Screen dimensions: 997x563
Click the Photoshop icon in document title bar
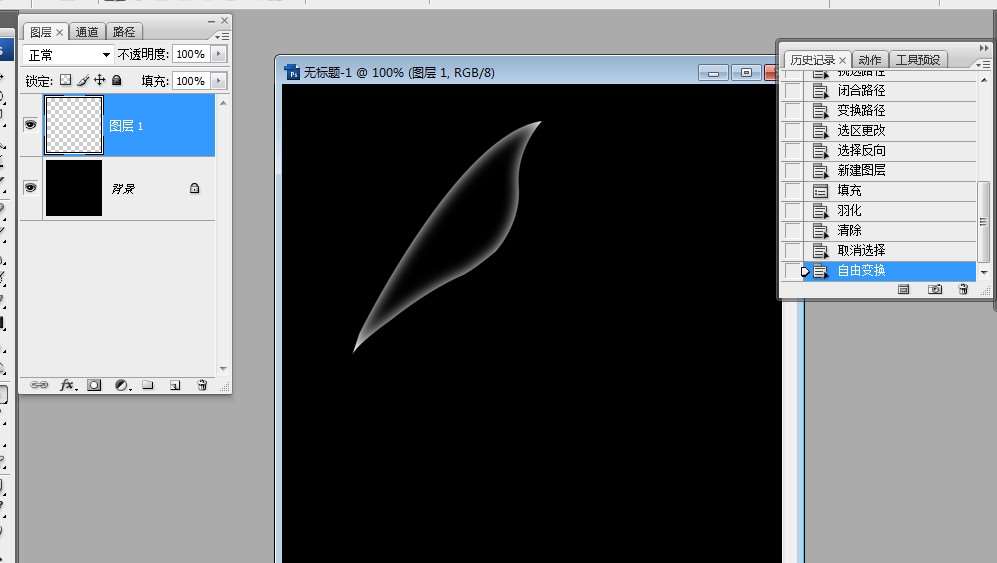(292, 73)
